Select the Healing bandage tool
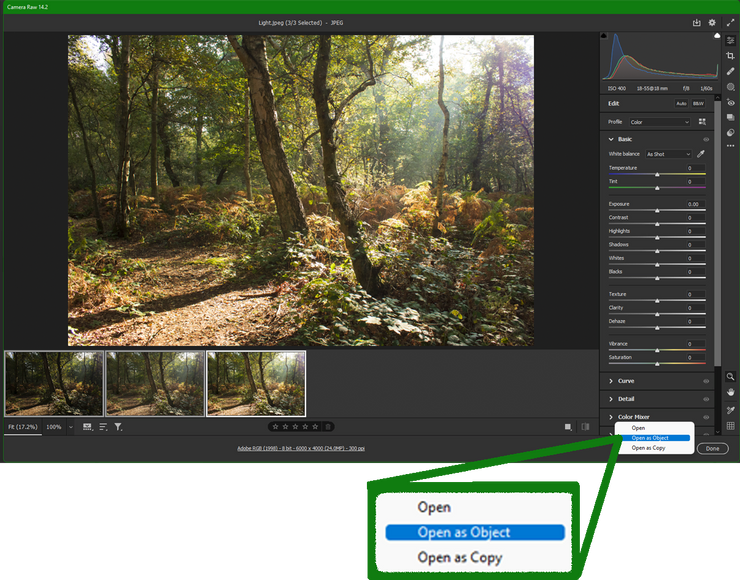 click(731, 71)
